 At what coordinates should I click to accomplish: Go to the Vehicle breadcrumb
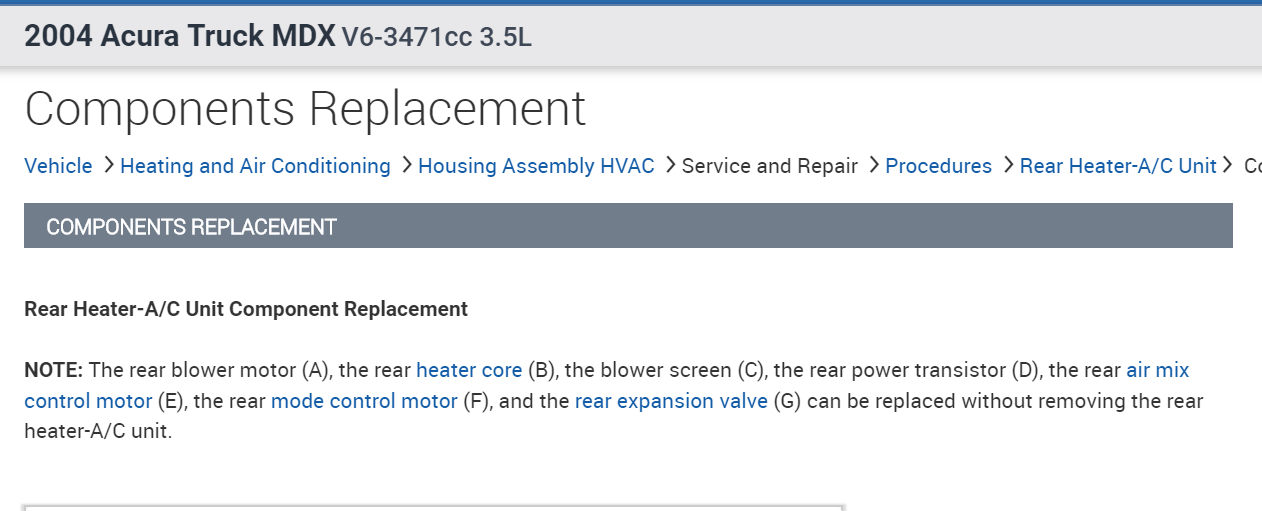[x=58, y=166]
